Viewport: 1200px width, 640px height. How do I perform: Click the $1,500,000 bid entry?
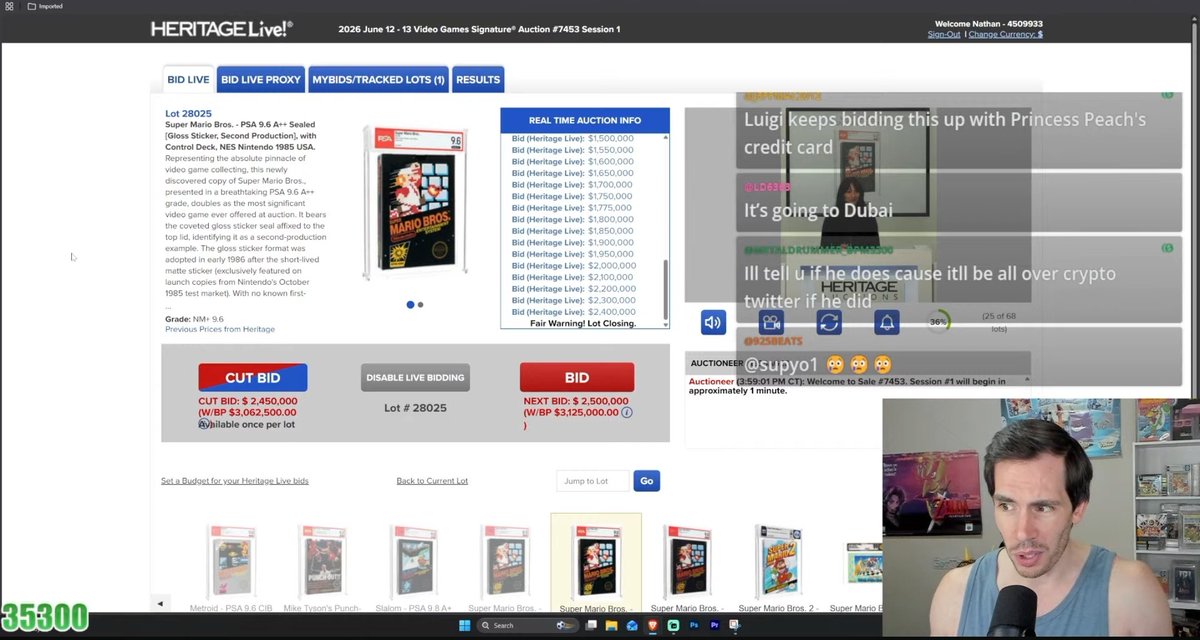pos(573,138)
